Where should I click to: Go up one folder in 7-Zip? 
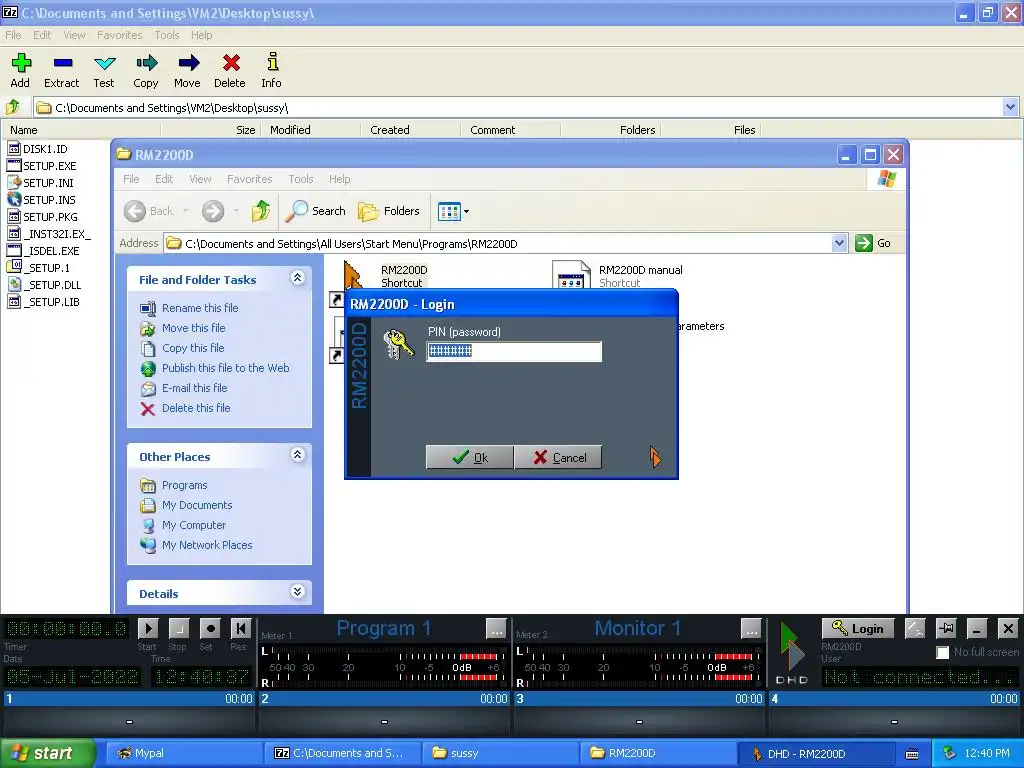point(12,107)
